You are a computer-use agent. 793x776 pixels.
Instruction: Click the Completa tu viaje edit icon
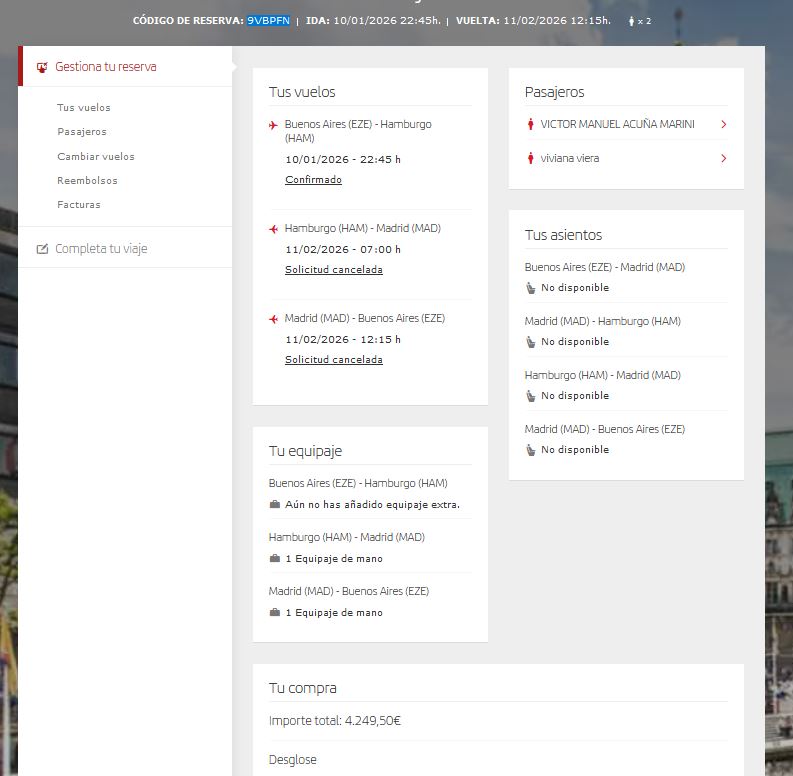(x=42, y=249)
